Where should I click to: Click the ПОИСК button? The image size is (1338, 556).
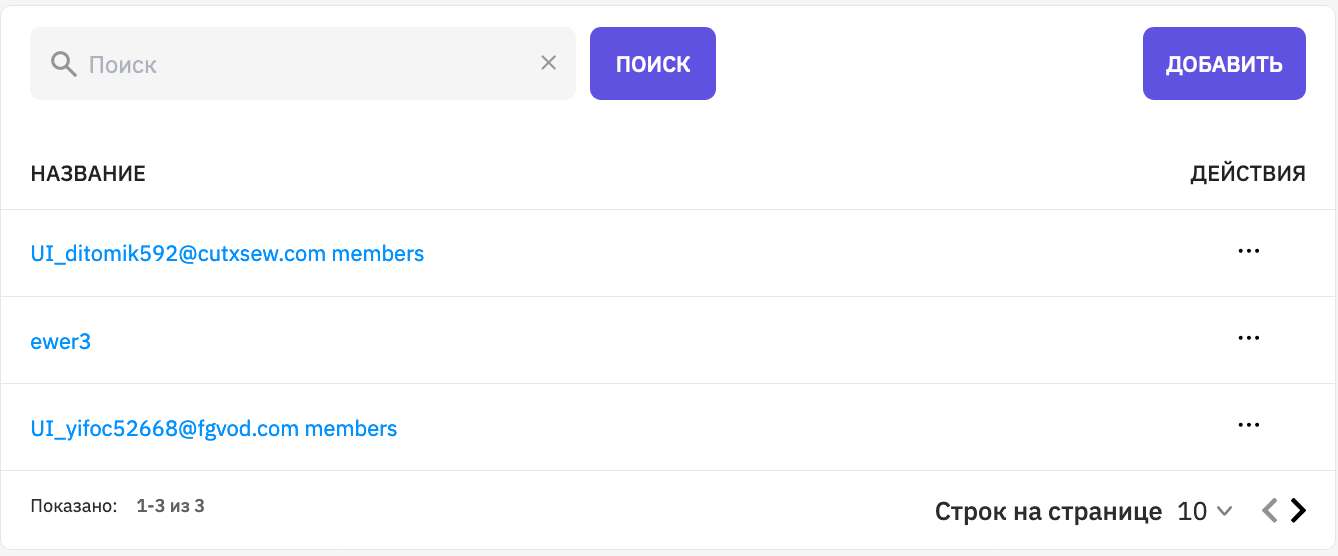[x=653, y=64]
